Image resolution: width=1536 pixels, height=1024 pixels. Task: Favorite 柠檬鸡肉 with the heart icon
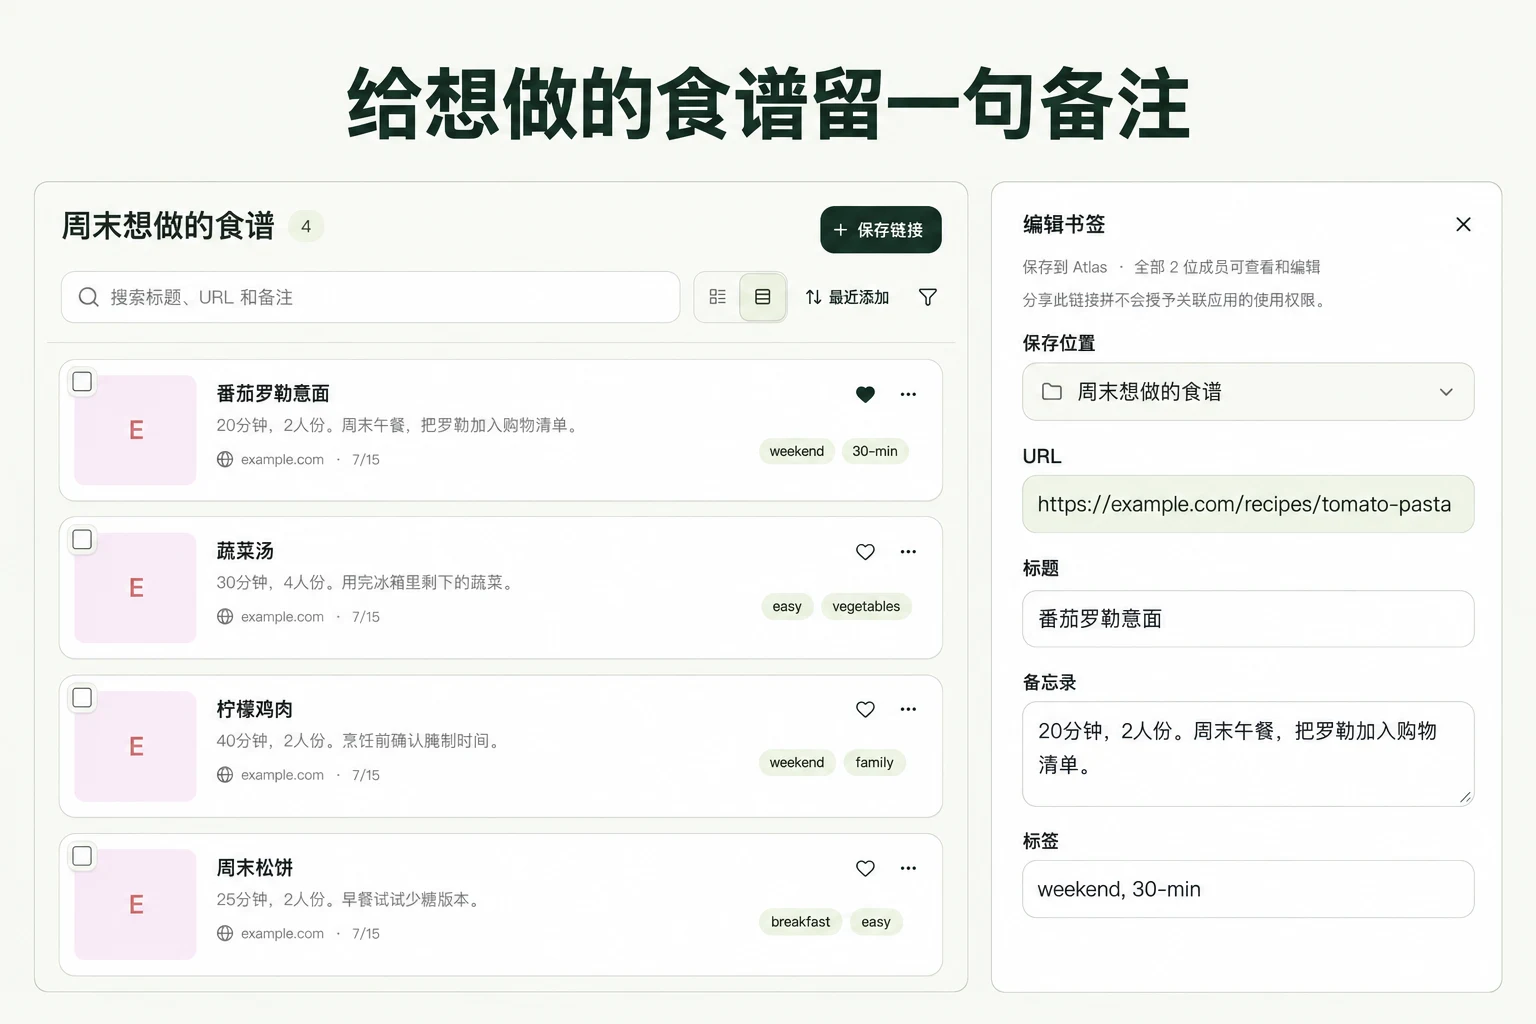(x=866, y=709)
